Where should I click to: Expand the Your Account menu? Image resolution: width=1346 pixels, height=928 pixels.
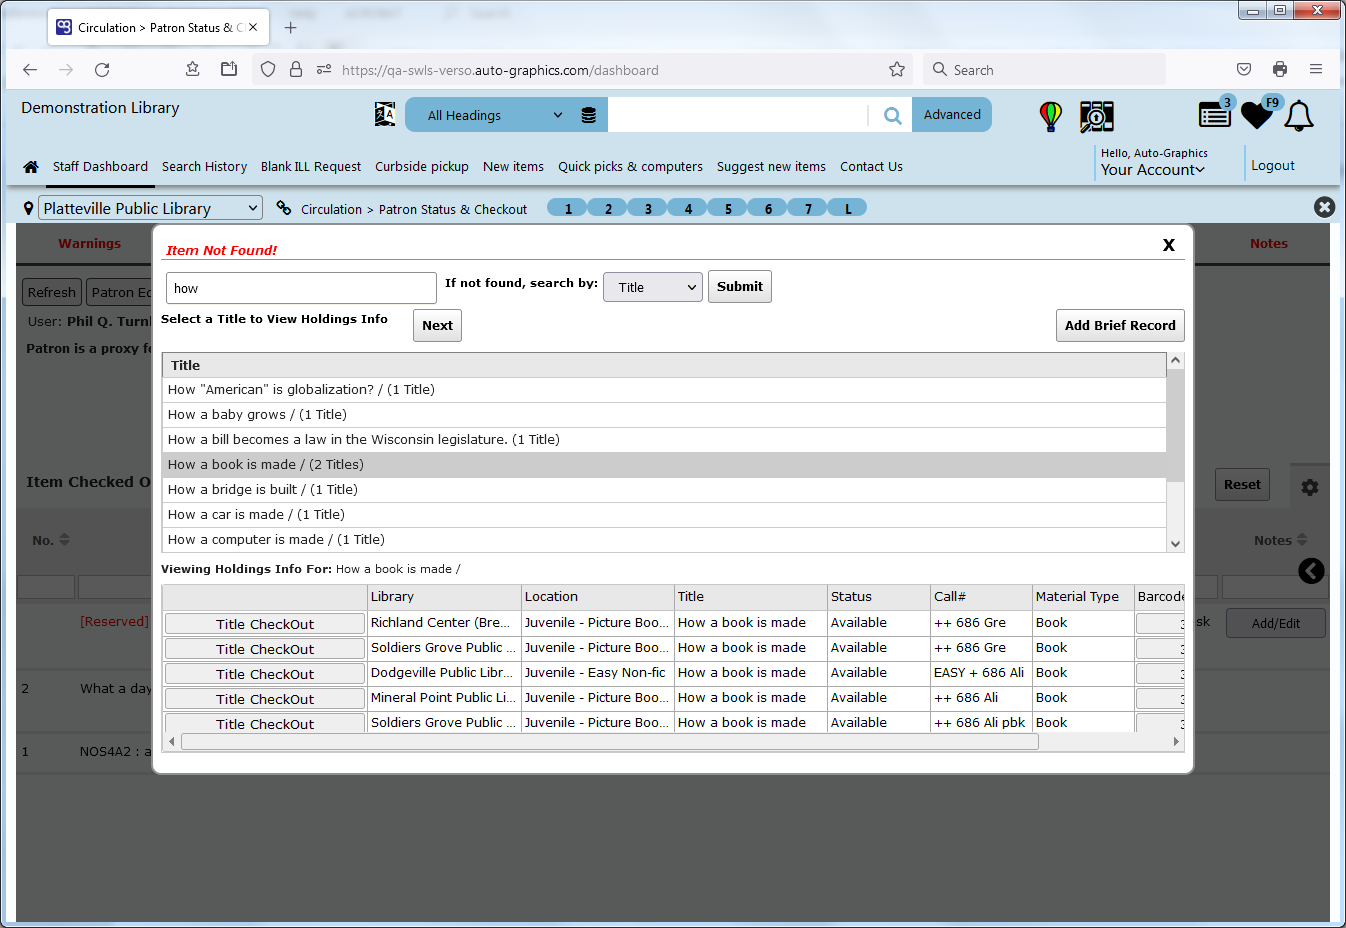tap(1152, 170)
